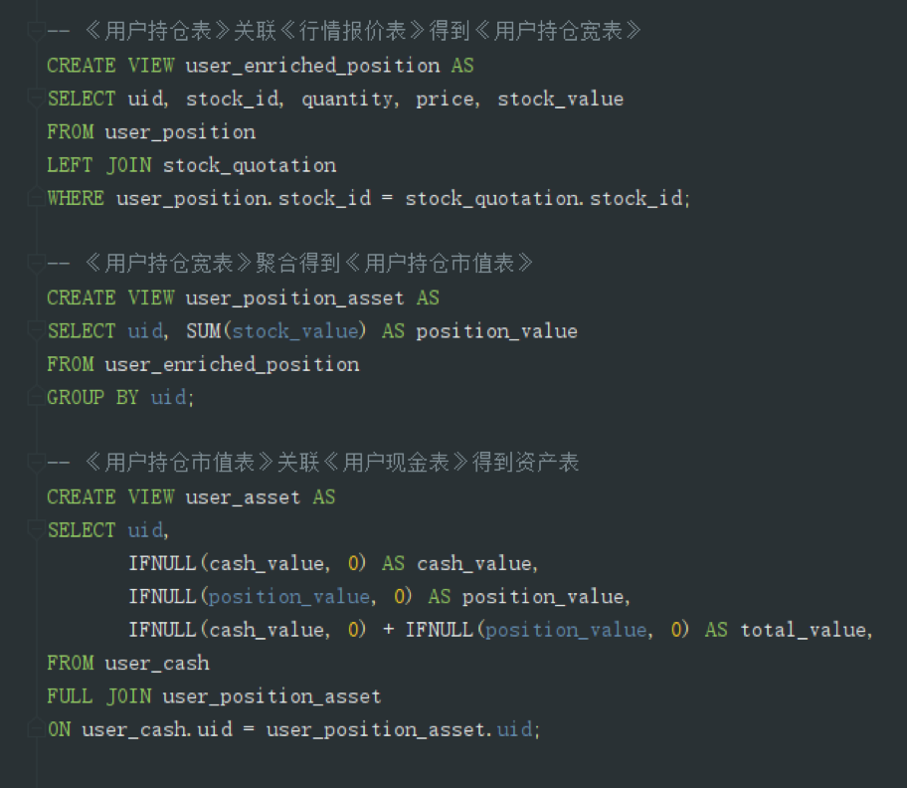Click the position_value alias after SUM
This screenshot has width=908, height=788.
pyautogui.click(x=496, y=331)
